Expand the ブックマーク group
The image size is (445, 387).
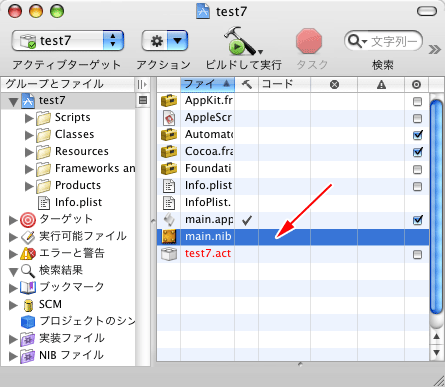(x=13, y=288)
